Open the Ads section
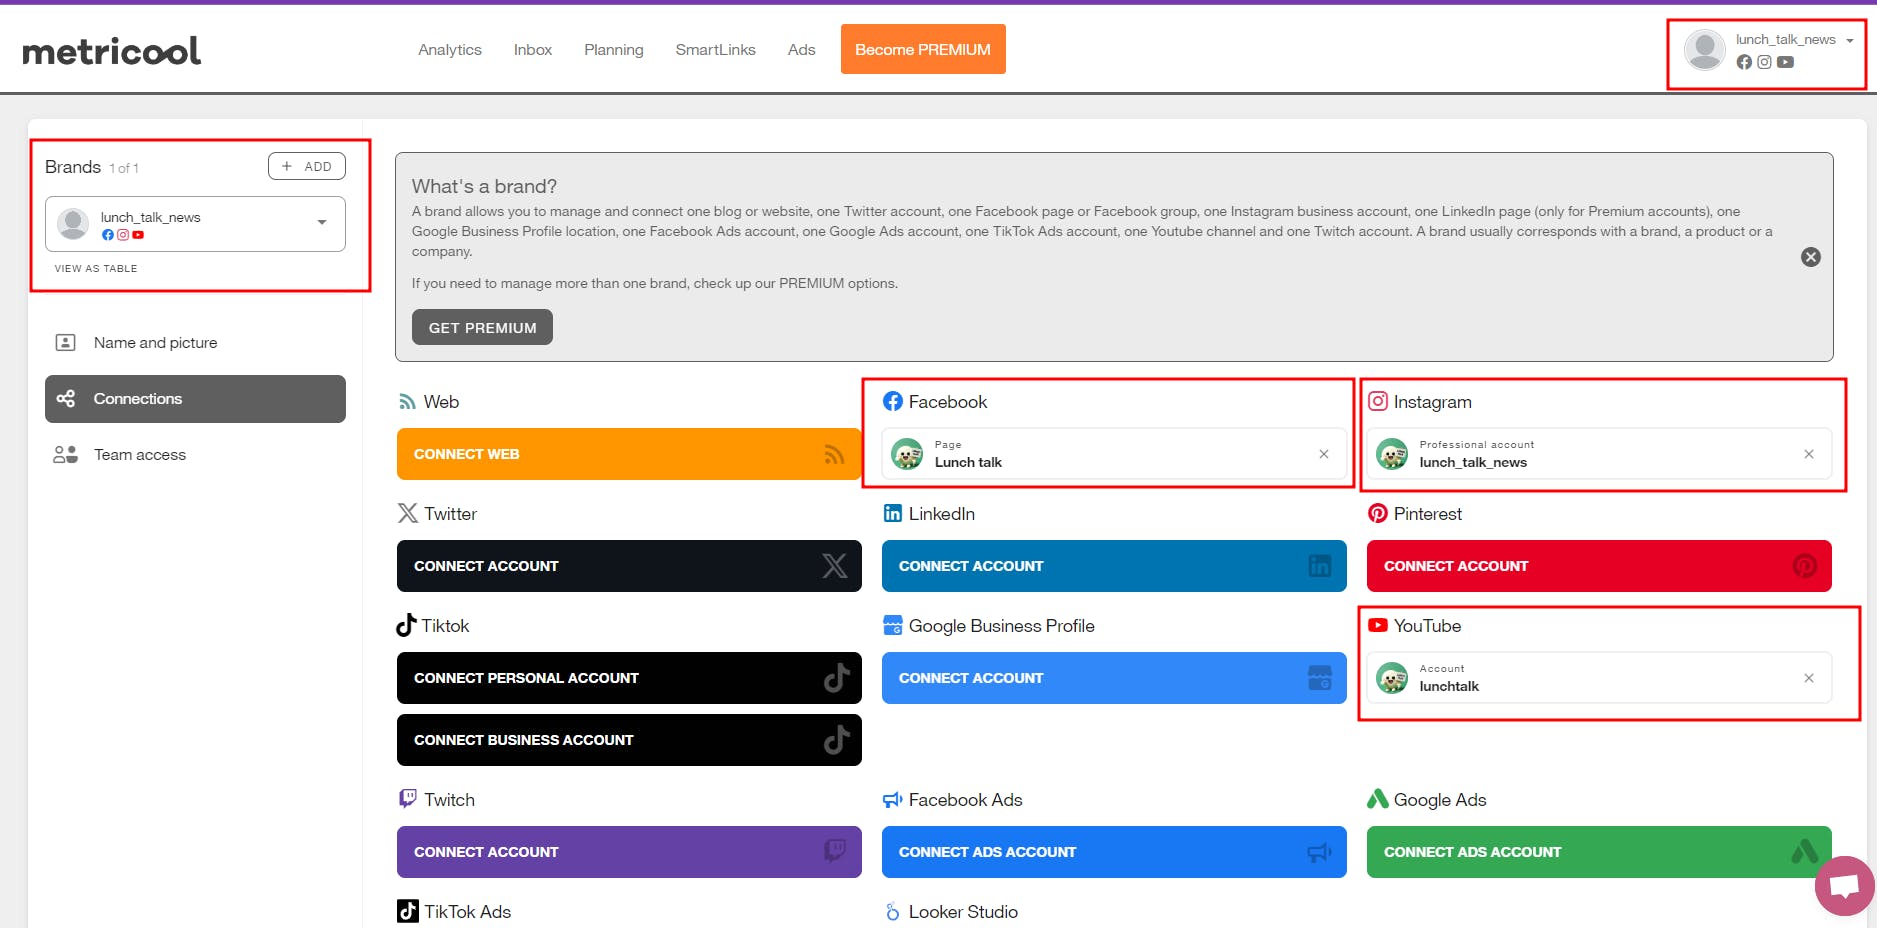The height and width of the screenshot is (928, 1877). click(x=802, y=50)
